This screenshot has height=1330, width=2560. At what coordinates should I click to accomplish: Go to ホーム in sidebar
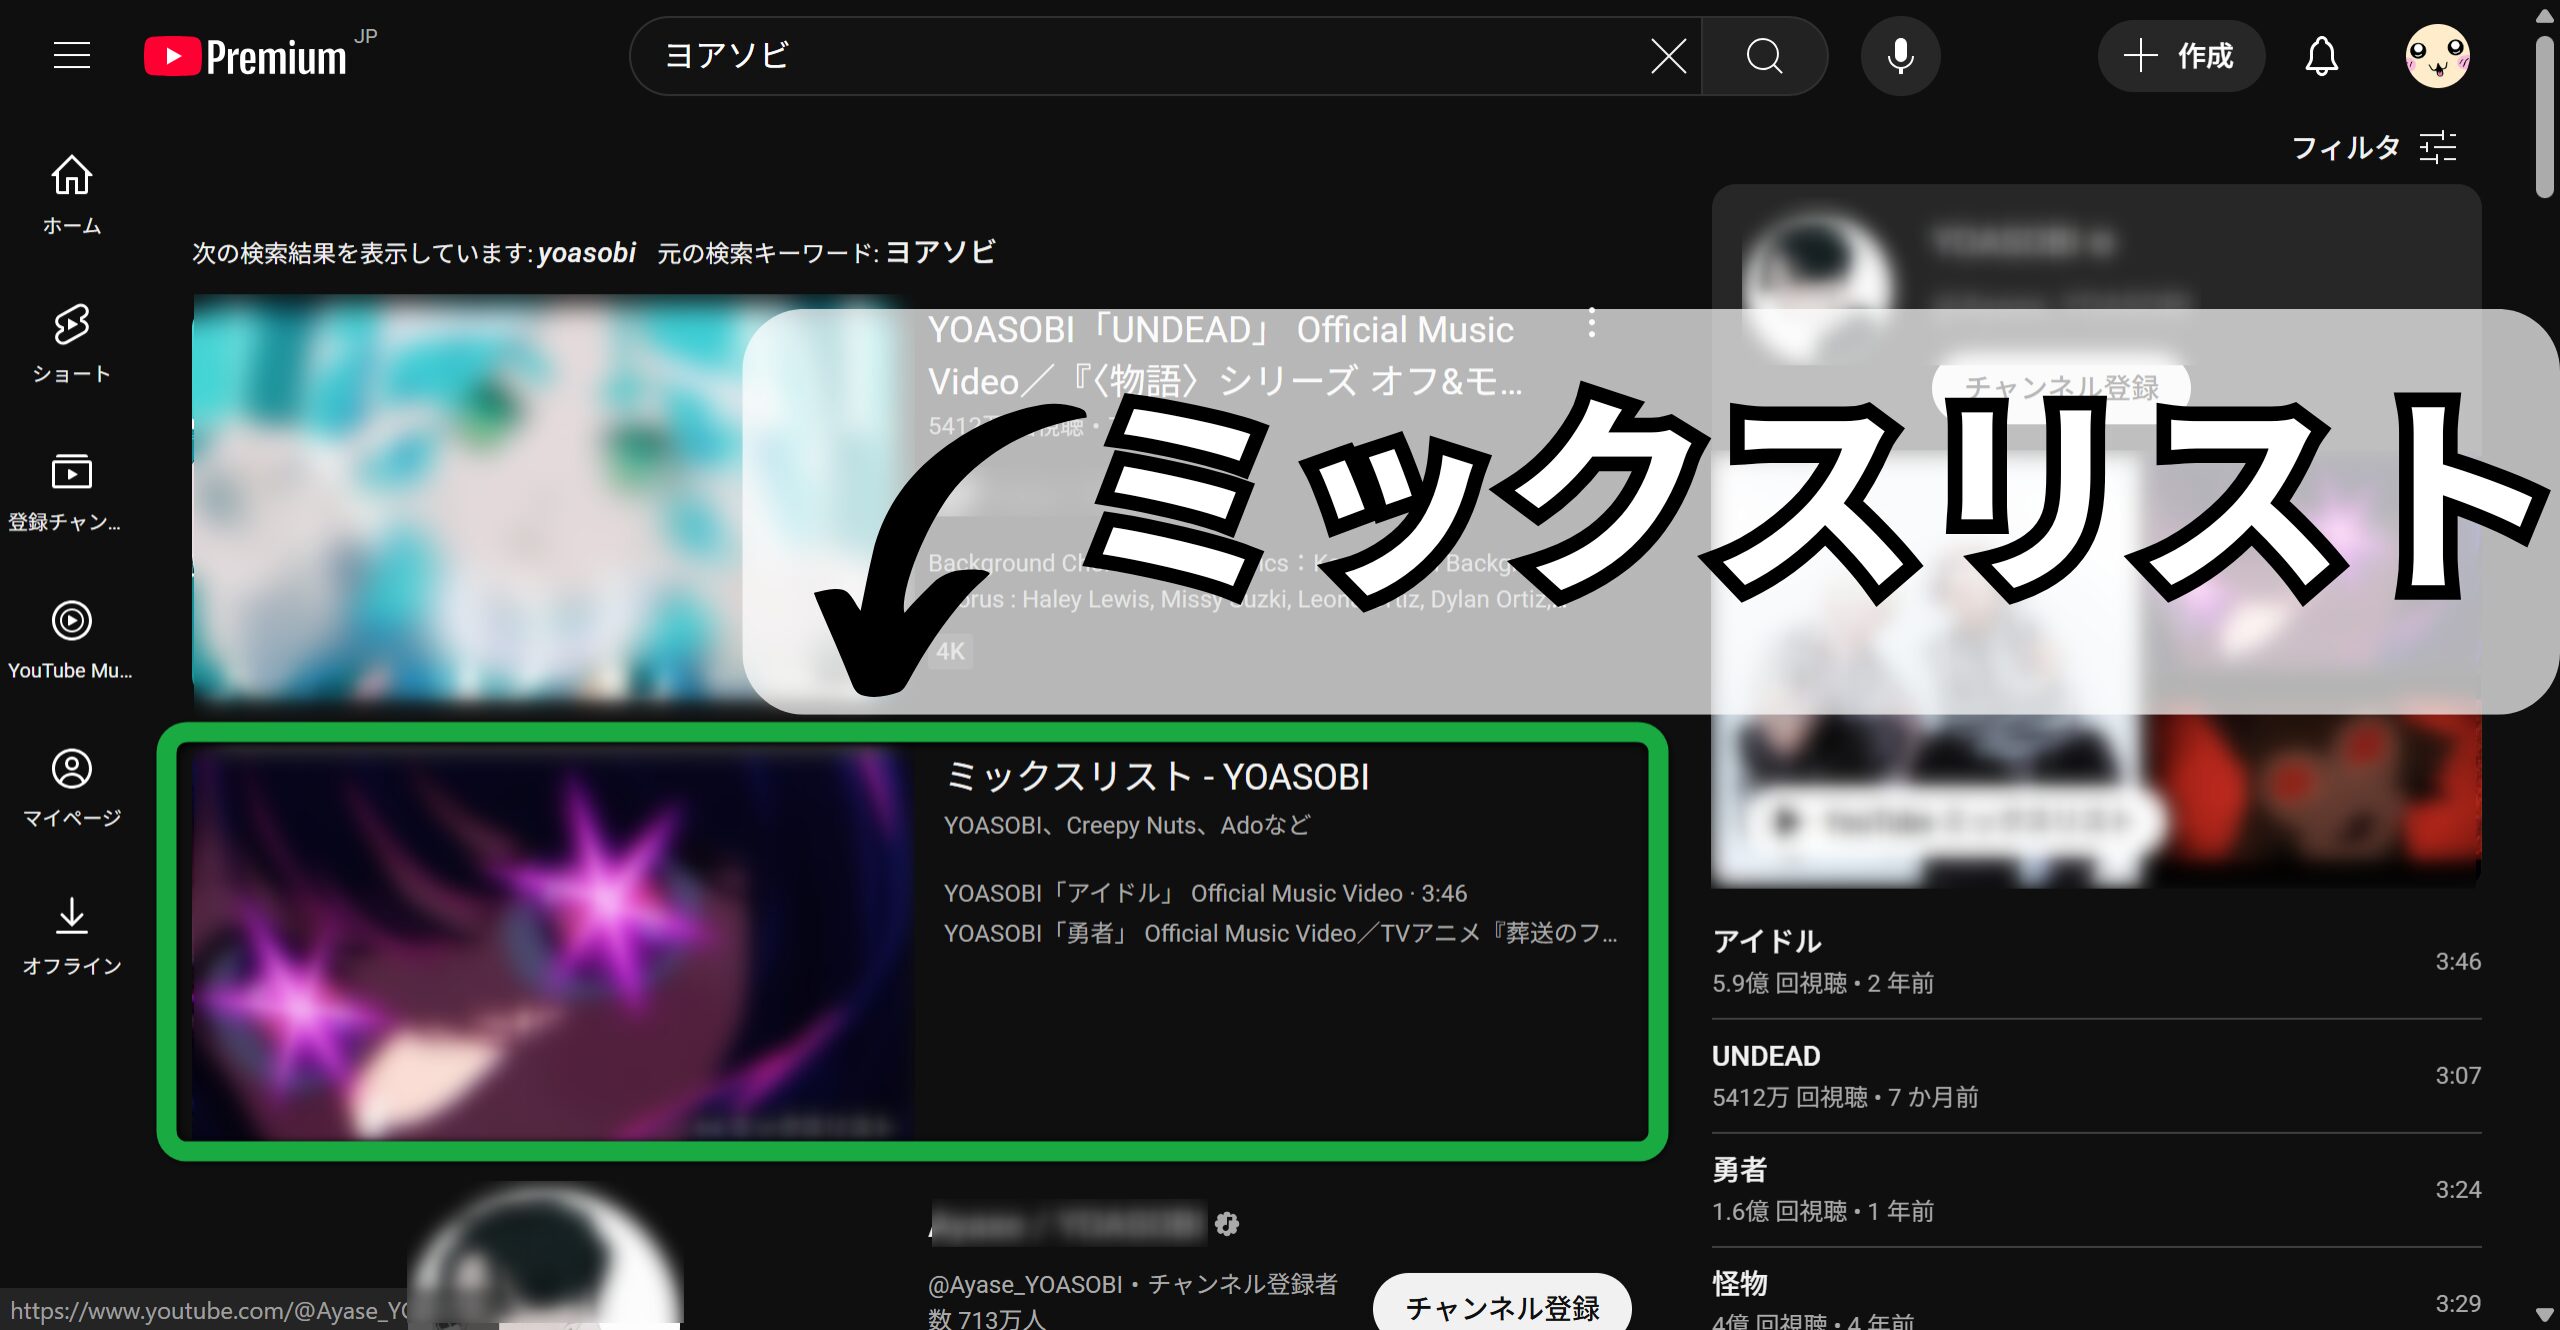[72, 195]
